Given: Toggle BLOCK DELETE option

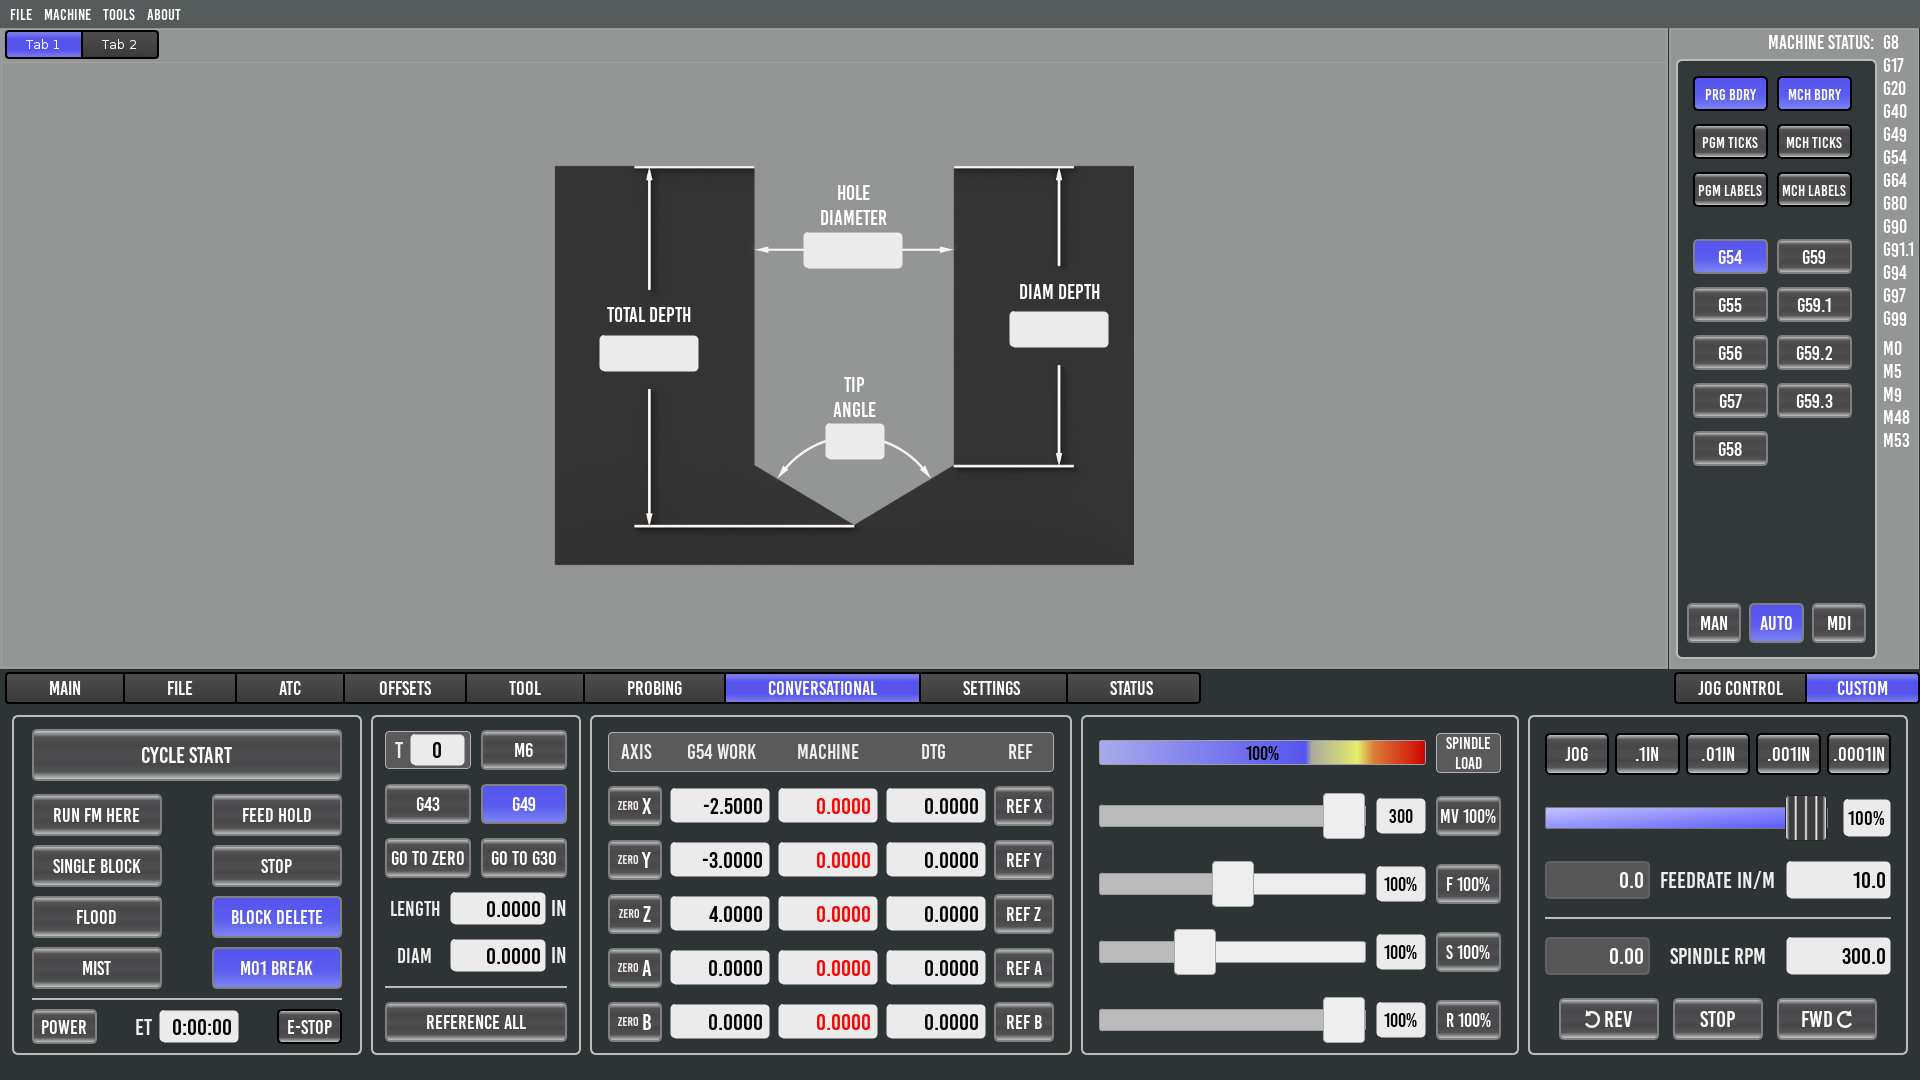Looking at the screenshot, I should [x=276, y=917].
